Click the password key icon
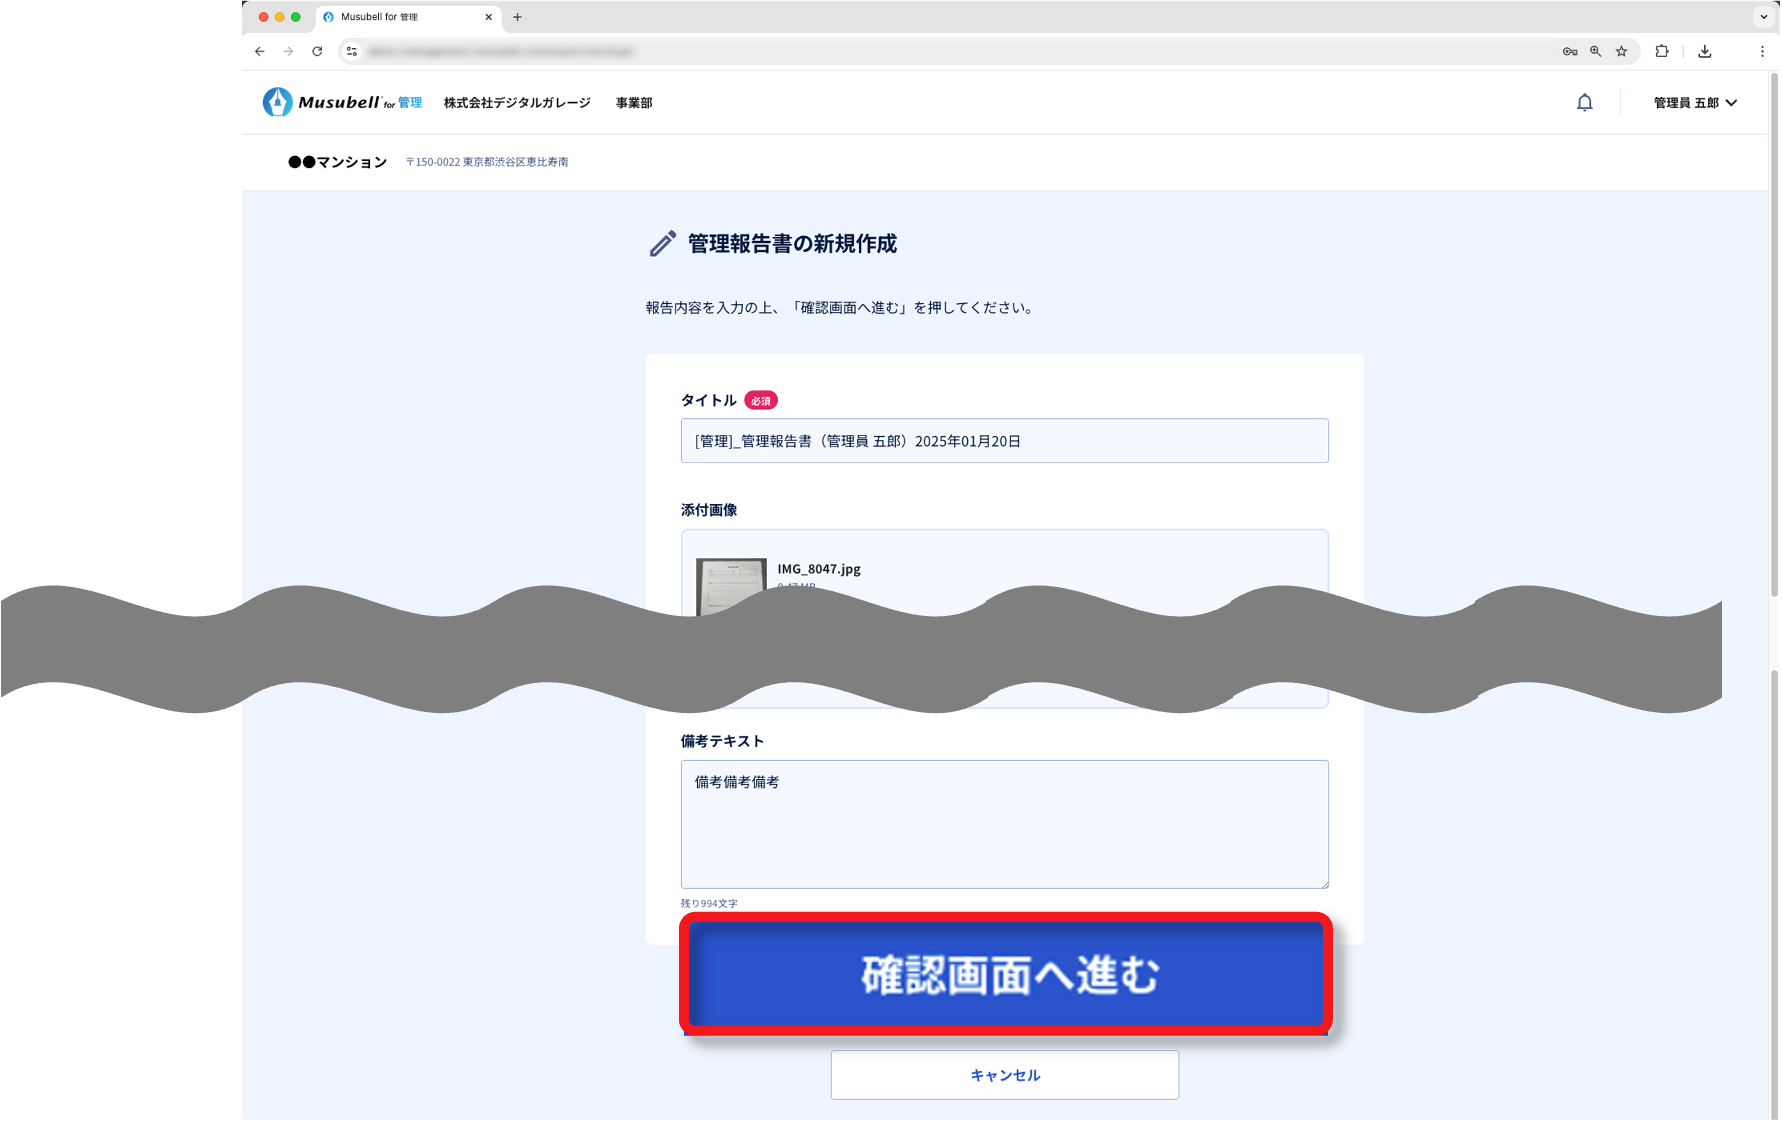The height and width of the screenshot is (1122, 1782). coord(1570,51)
